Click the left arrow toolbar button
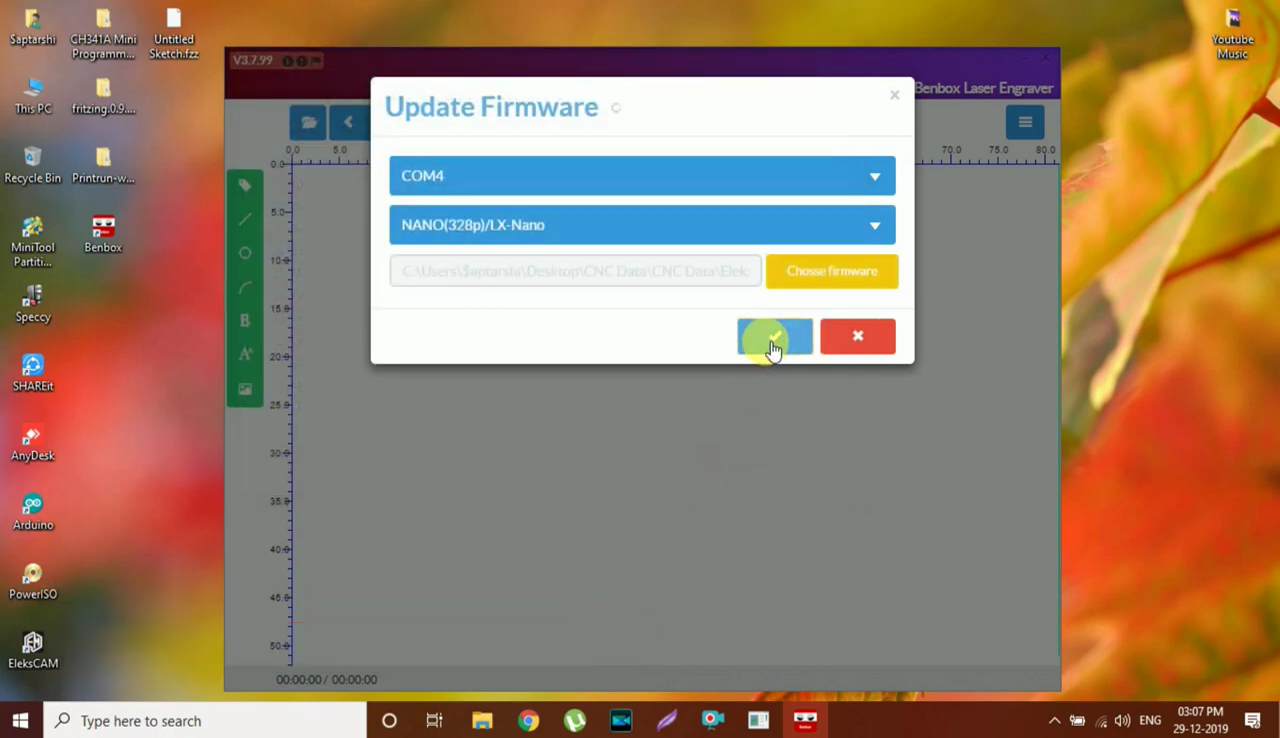 pyautogui.click(x=348, y=122)
